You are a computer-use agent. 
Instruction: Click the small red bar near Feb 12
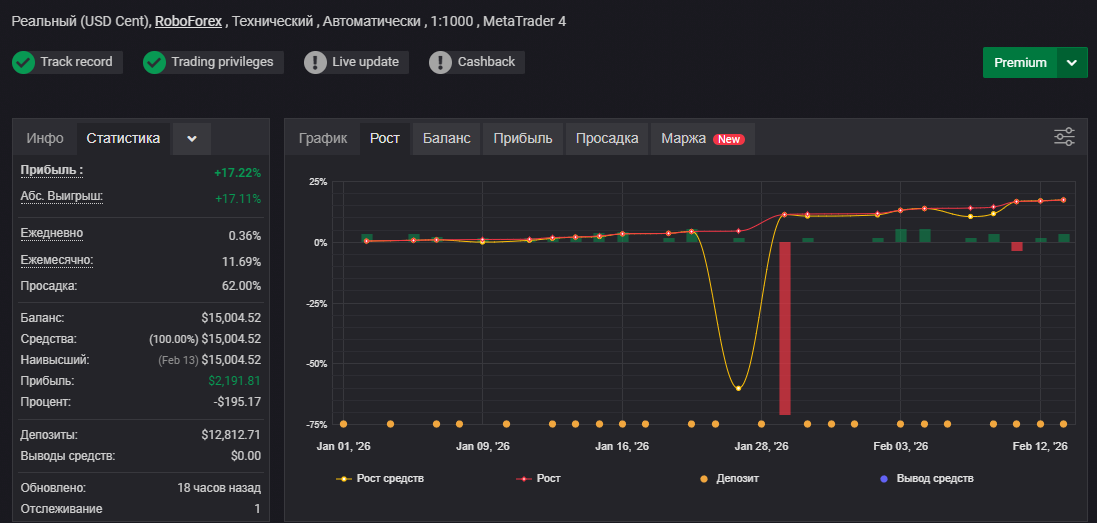[x=1017, y=246]
